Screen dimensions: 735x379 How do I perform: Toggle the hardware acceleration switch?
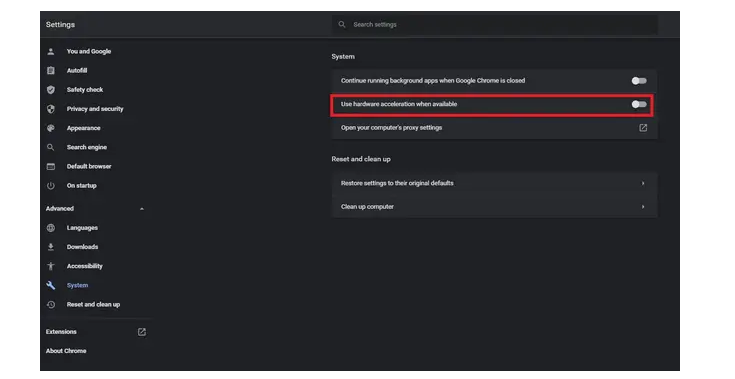coord(639,104)
